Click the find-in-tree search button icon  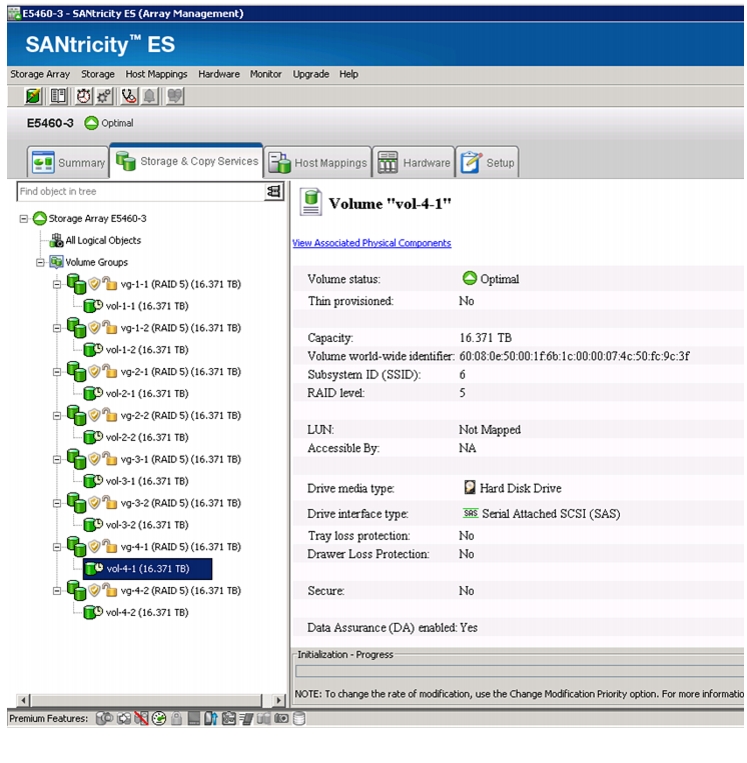[274, 191]
